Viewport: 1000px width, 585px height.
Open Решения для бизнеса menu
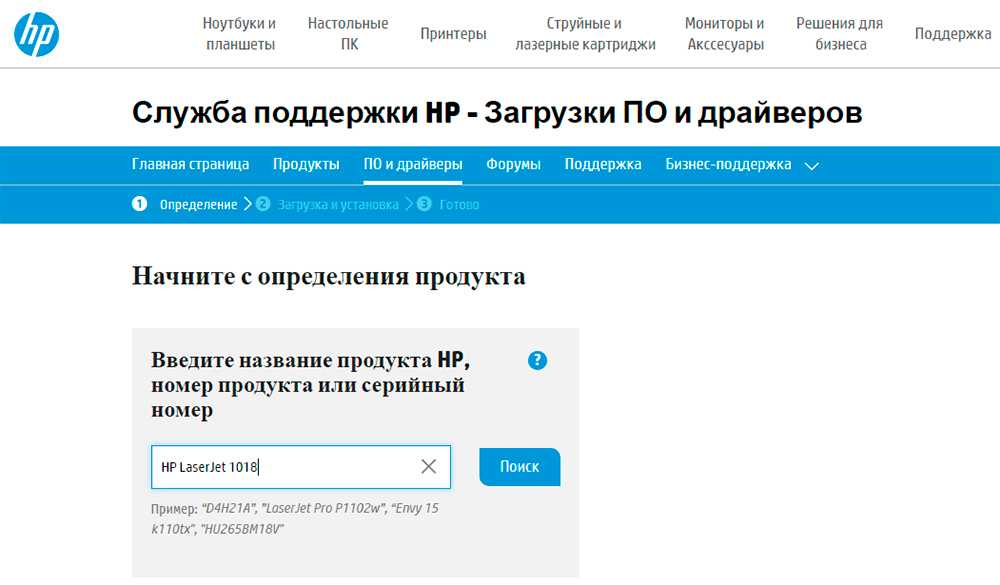pyautogui.click(x=840, y=34)
